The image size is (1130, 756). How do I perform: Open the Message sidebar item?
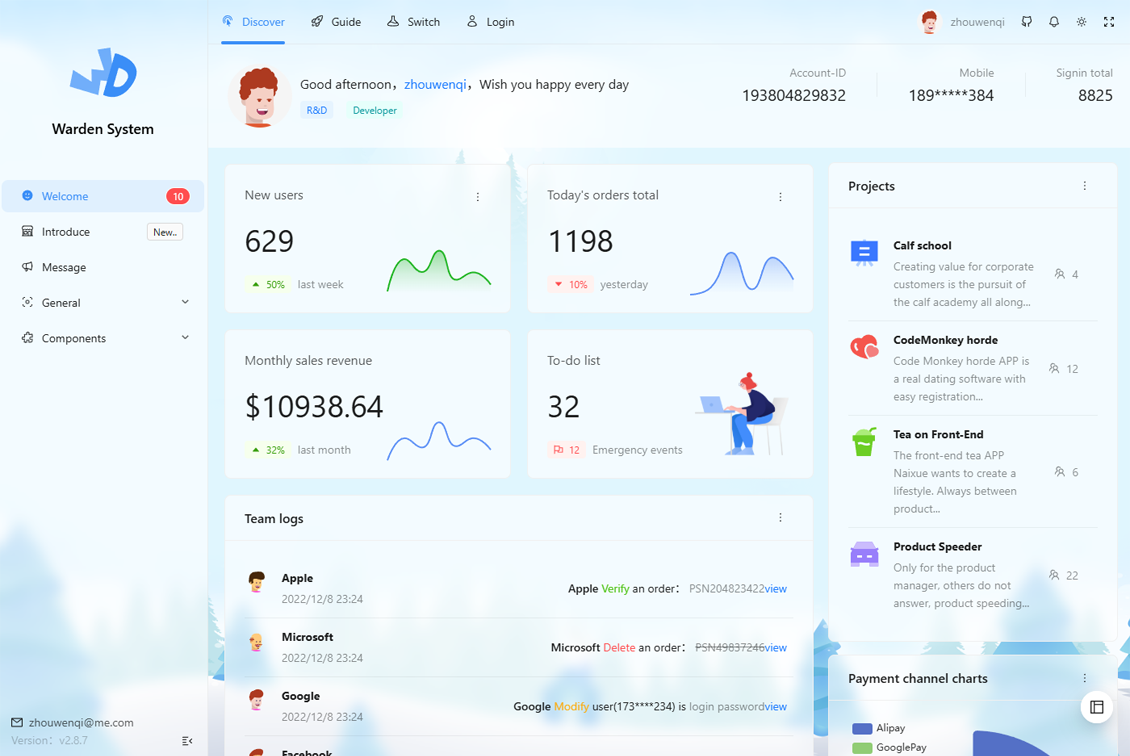[x=64, y=268]
